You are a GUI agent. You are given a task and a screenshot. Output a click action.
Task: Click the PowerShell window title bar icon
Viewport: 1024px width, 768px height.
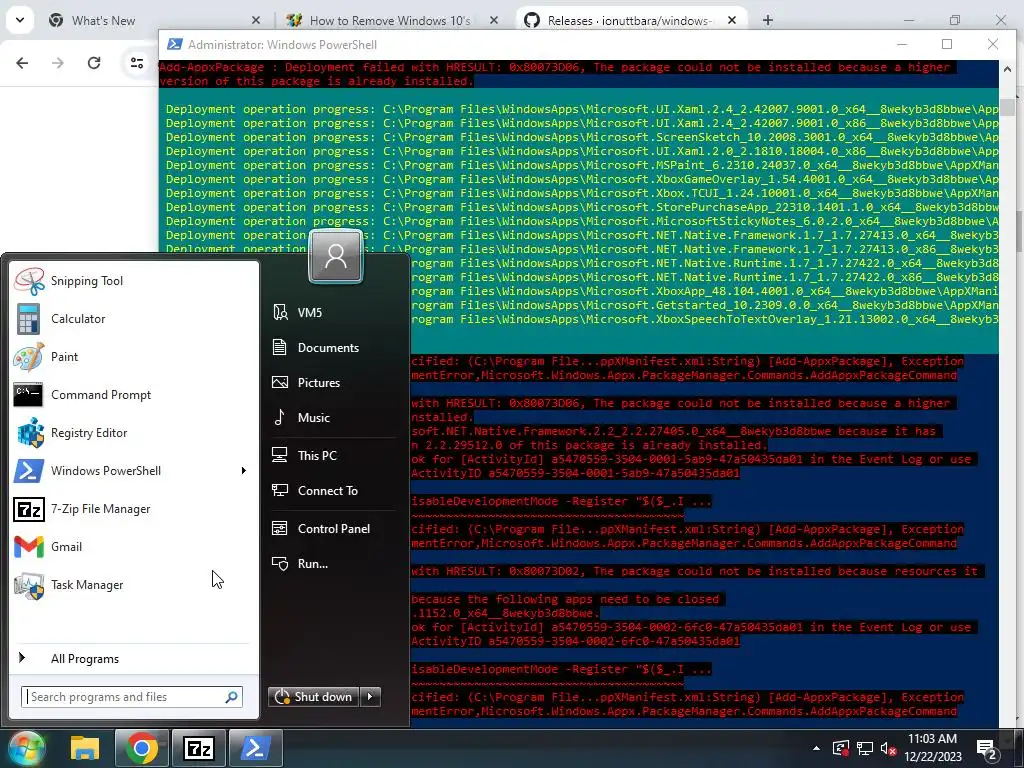pyautogui.click(x=174, y=44)
